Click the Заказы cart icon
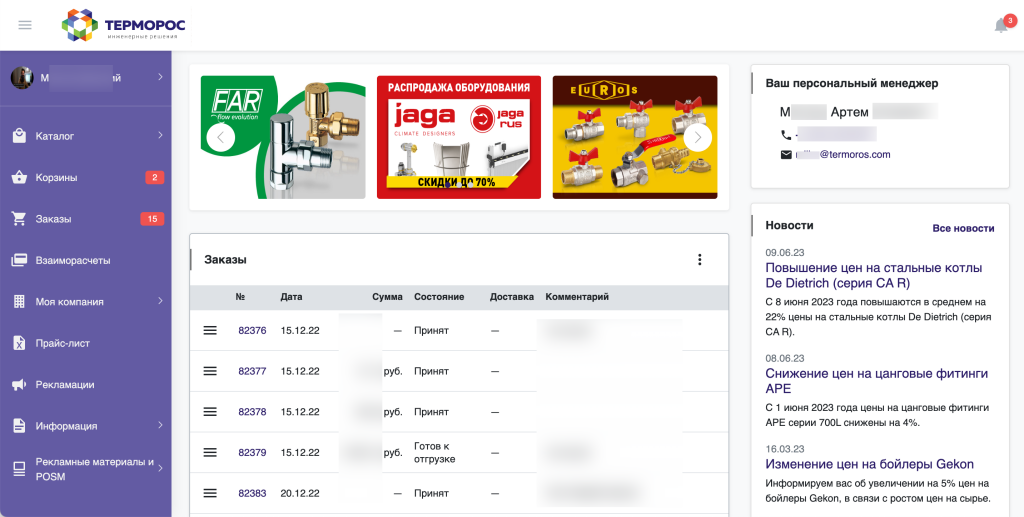1024x517 pixels. tap(19, 219)
